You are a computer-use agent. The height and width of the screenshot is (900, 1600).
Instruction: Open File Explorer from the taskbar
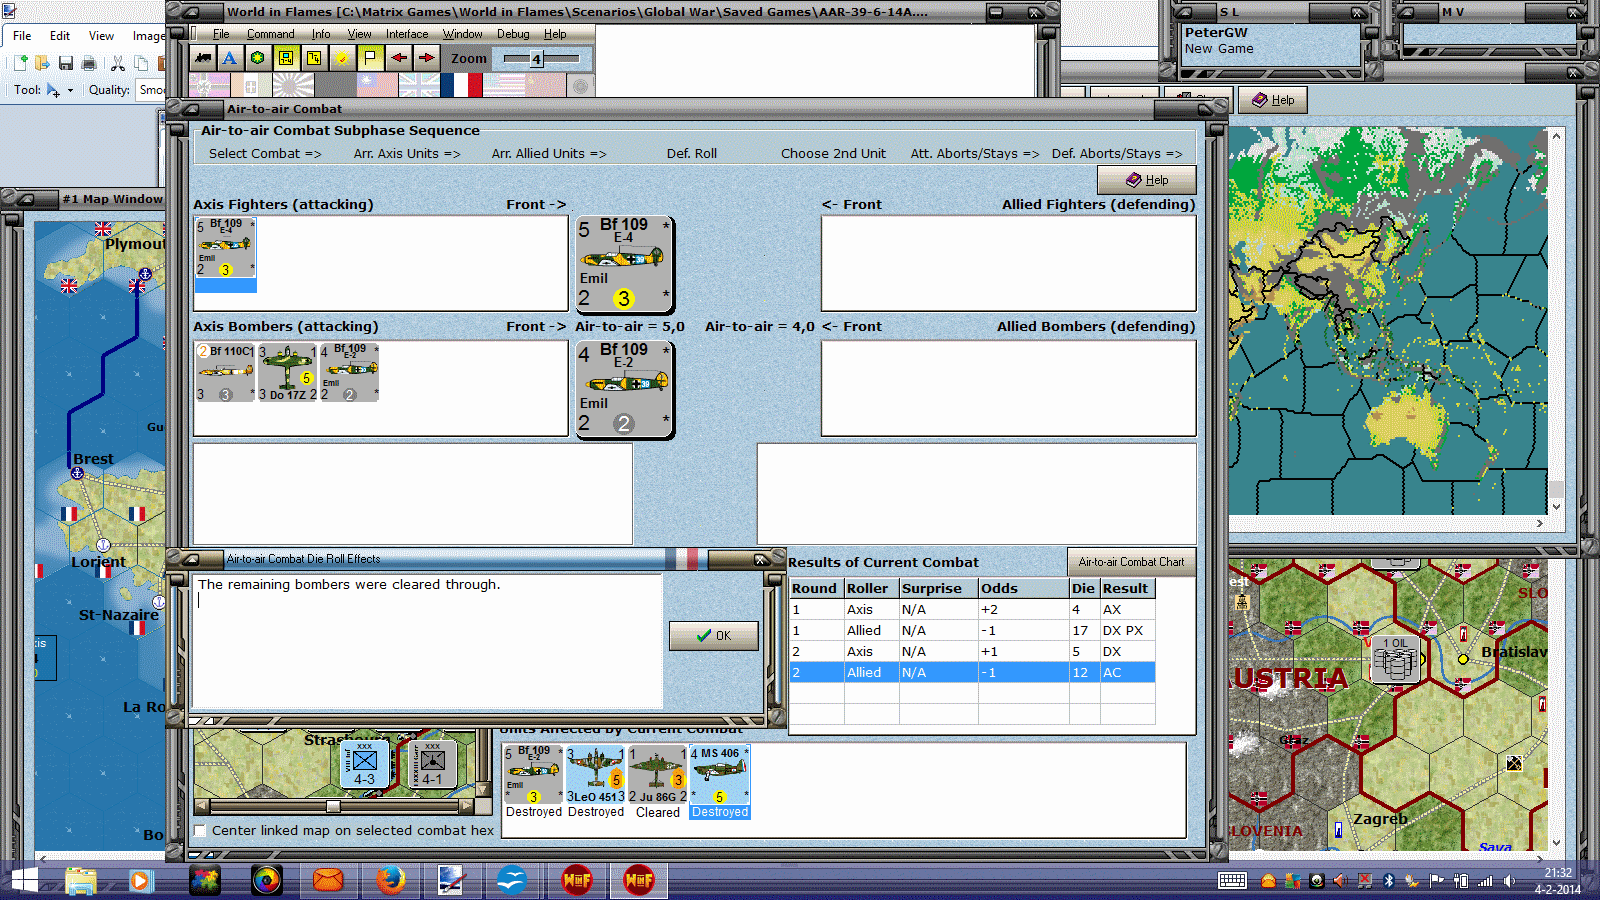(81, 880)
